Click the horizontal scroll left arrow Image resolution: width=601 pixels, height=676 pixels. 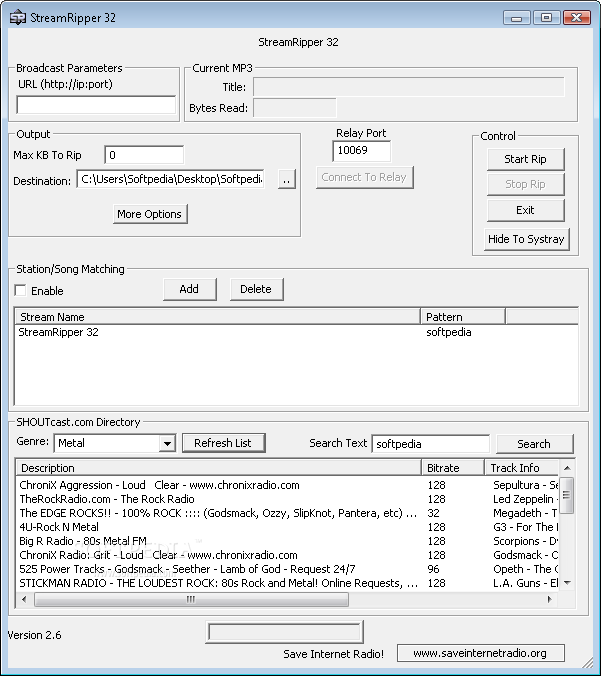pyautogui.click(x=24, y=599)
